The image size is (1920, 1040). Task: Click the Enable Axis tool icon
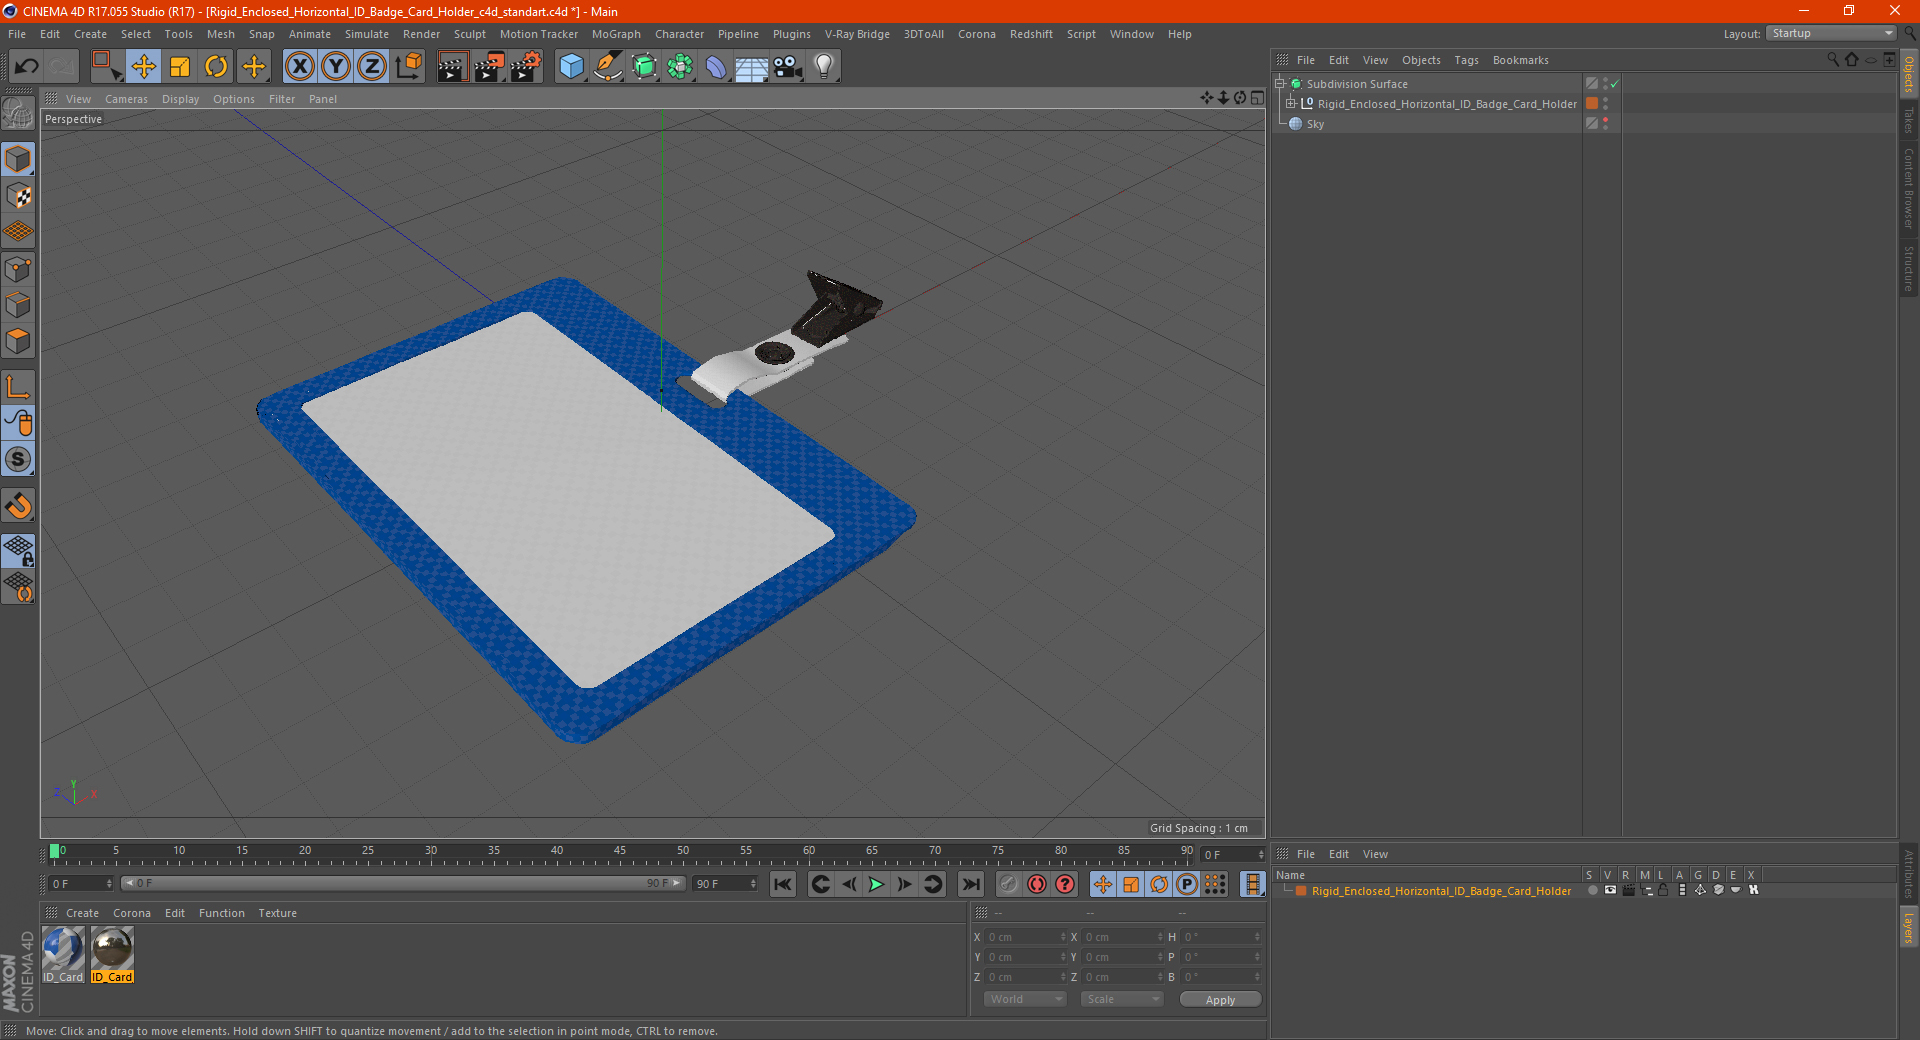(18, 387)
